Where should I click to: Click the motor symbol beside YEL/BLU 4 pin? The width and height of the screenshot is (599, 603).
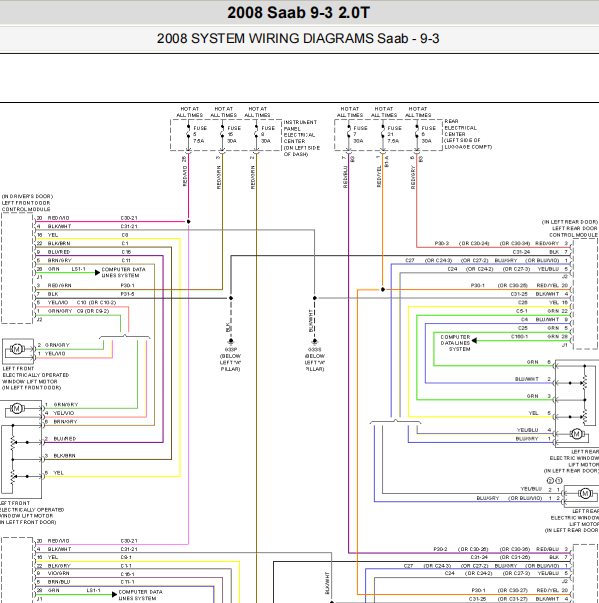tap(576, 434)
